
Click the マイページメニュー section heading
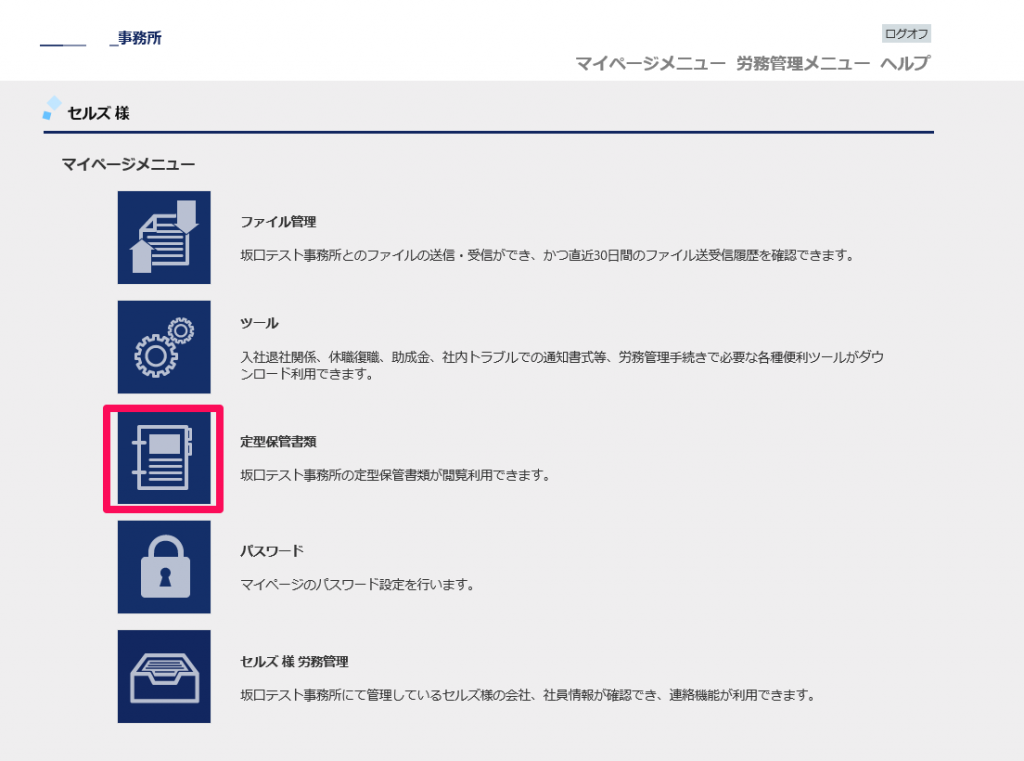(x=128, y=164)
